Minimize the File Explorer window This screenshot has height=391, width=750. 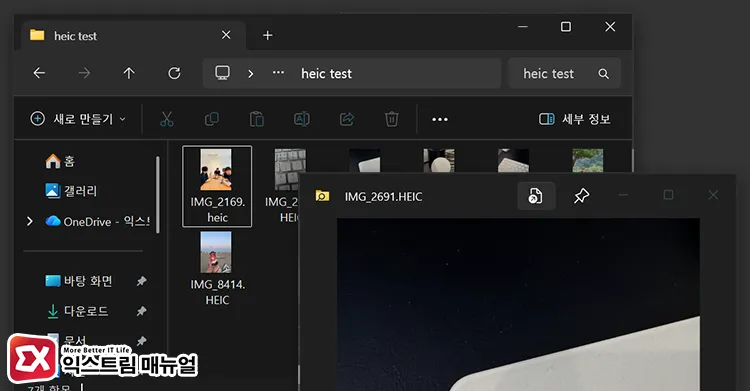point(522,27)
